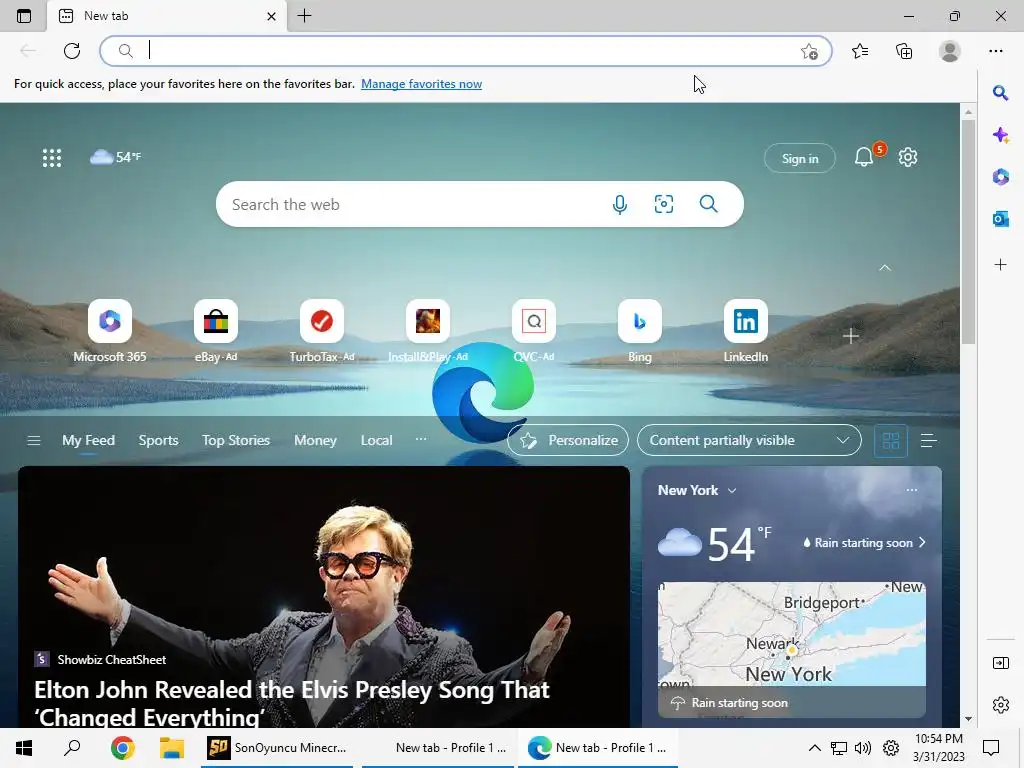Open the Install&Play quick link

tap(428, 331)
